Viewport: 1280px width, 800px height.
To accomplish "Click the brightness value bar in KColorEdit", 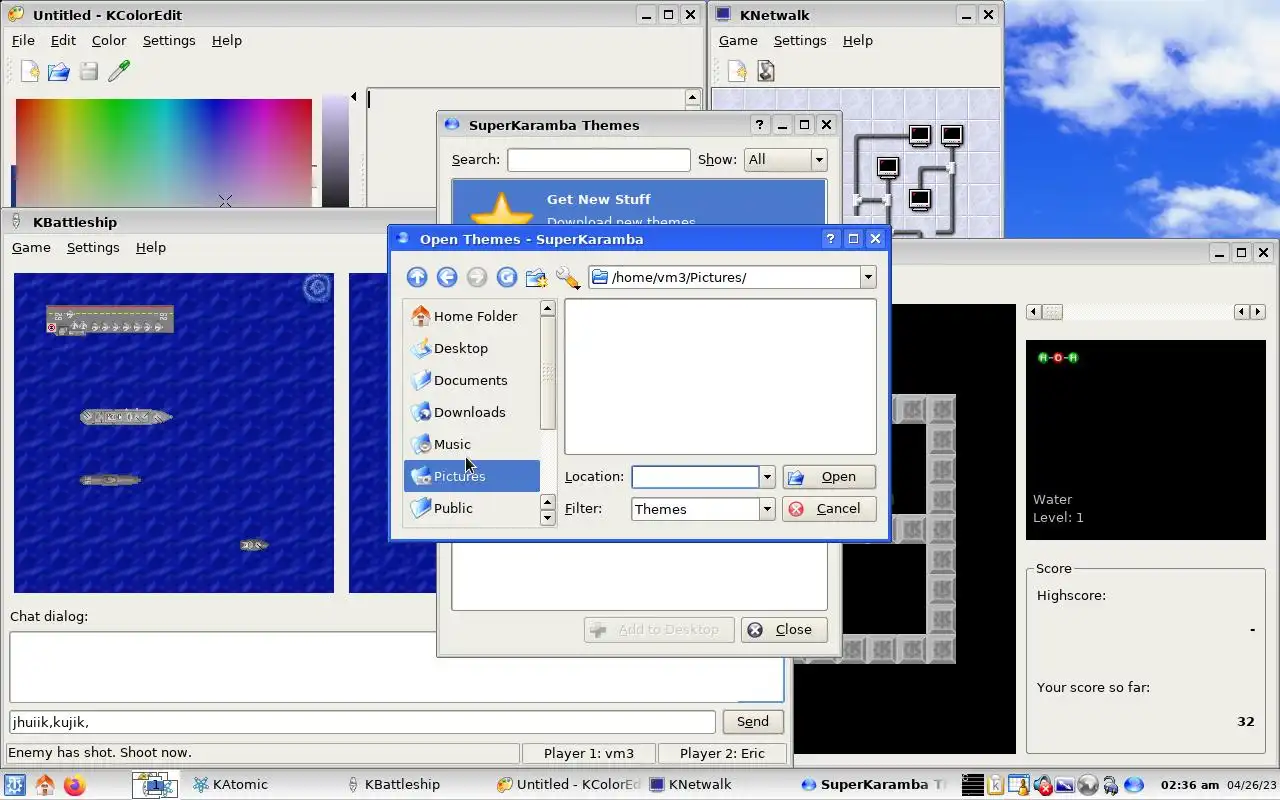I will [x=335, y=152].
